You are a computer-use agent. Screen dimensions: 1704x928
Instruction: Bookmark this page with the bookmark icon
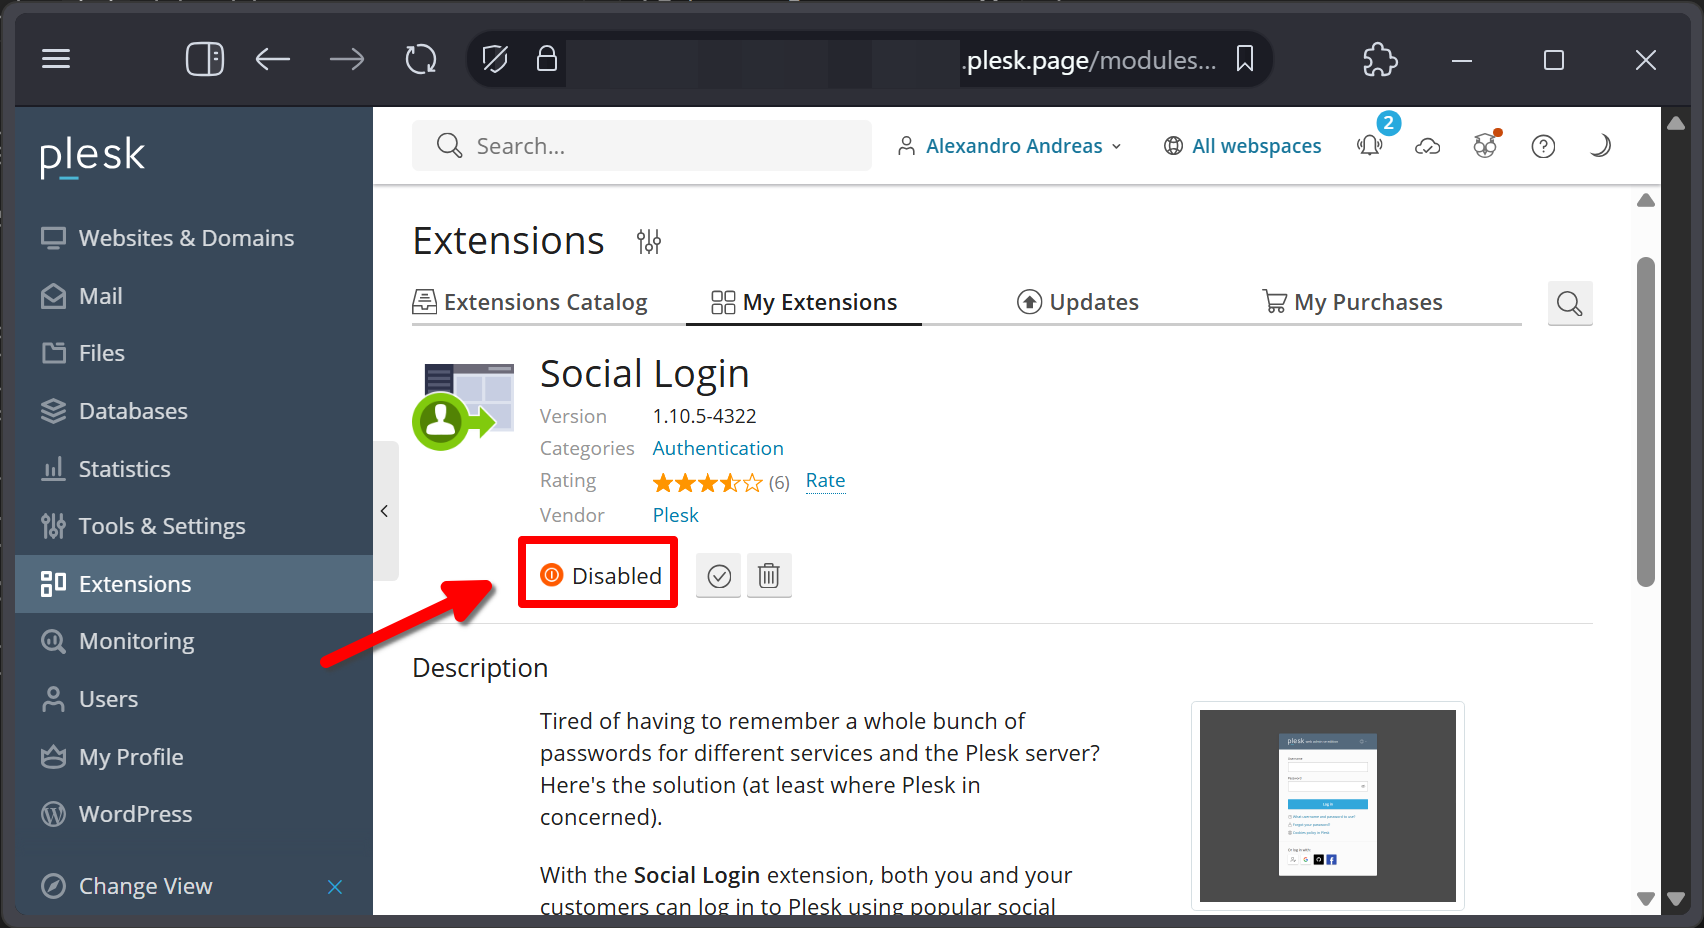[x=1245, y=59]
